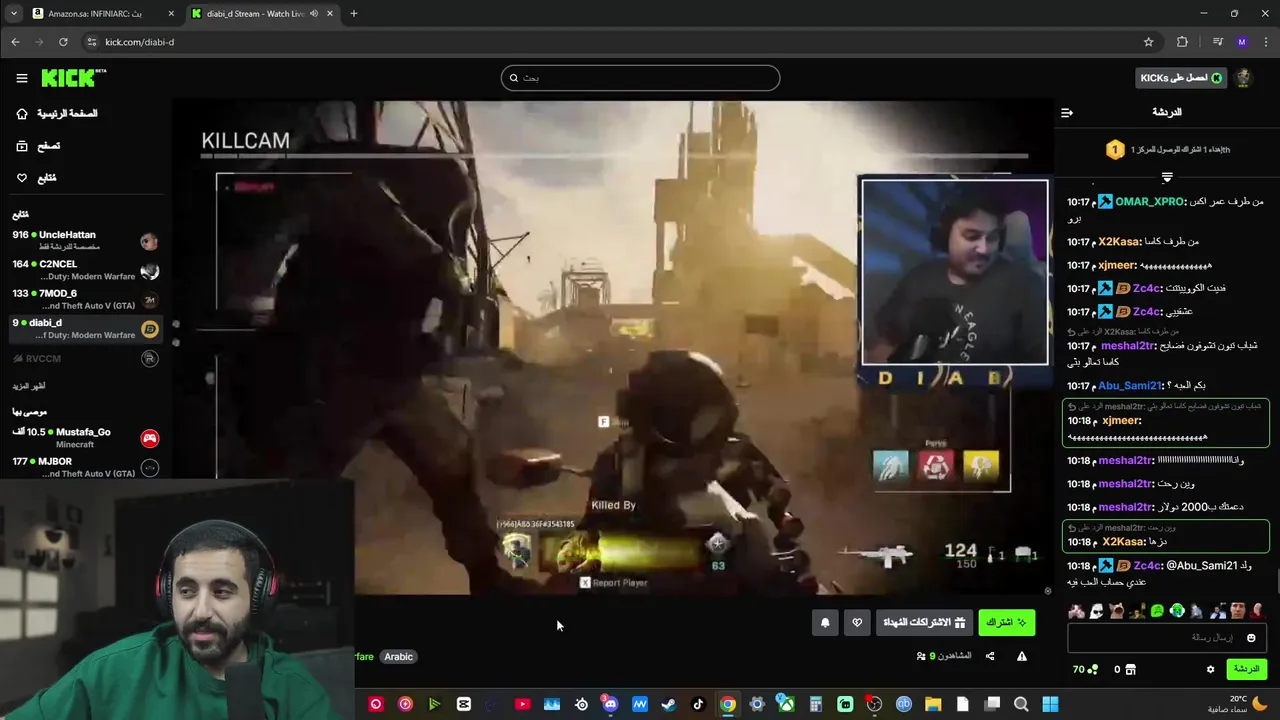Open a new browser tab
This screenshot has width=1280, height=720.
point(353,14)
